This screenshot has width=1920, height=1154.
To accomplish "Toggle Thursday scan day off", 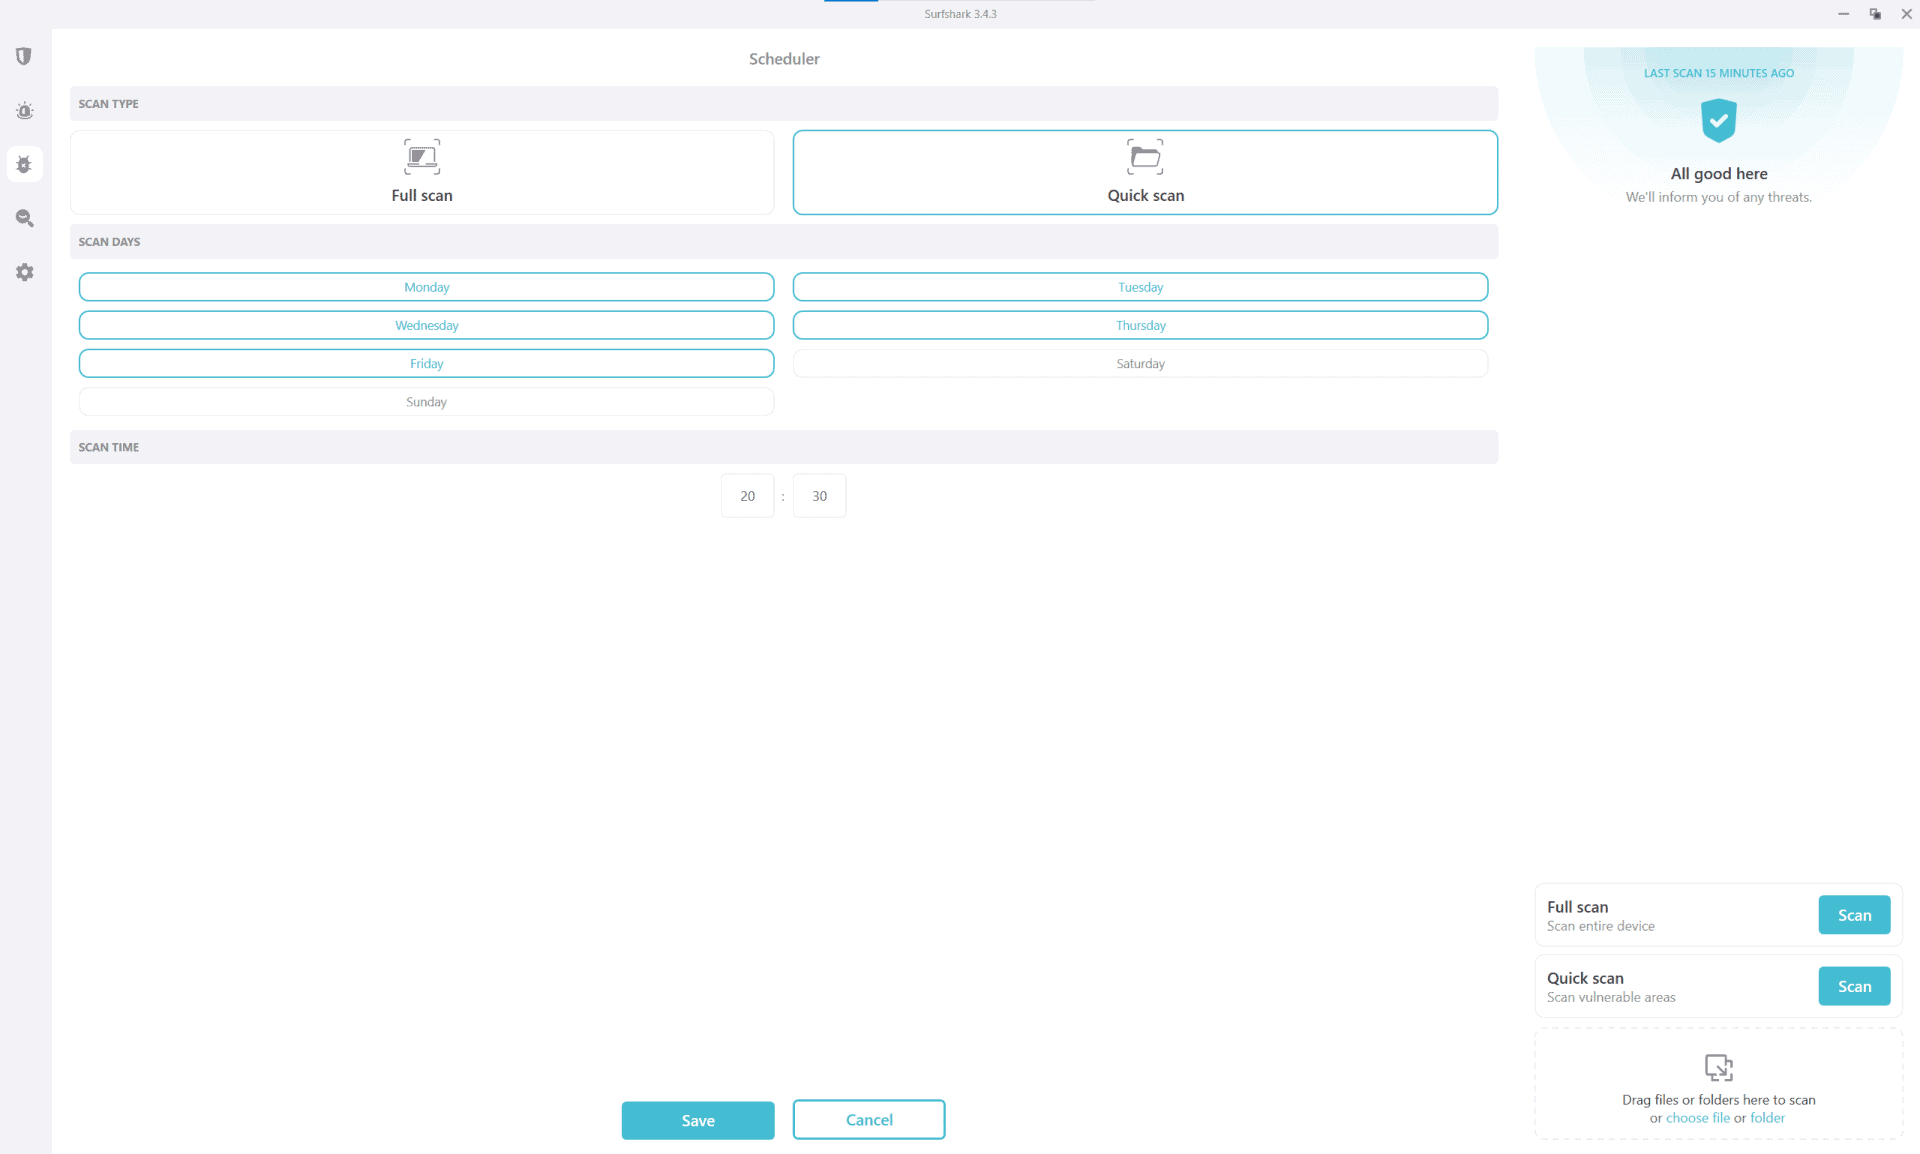I will (x=1140, y=325).
